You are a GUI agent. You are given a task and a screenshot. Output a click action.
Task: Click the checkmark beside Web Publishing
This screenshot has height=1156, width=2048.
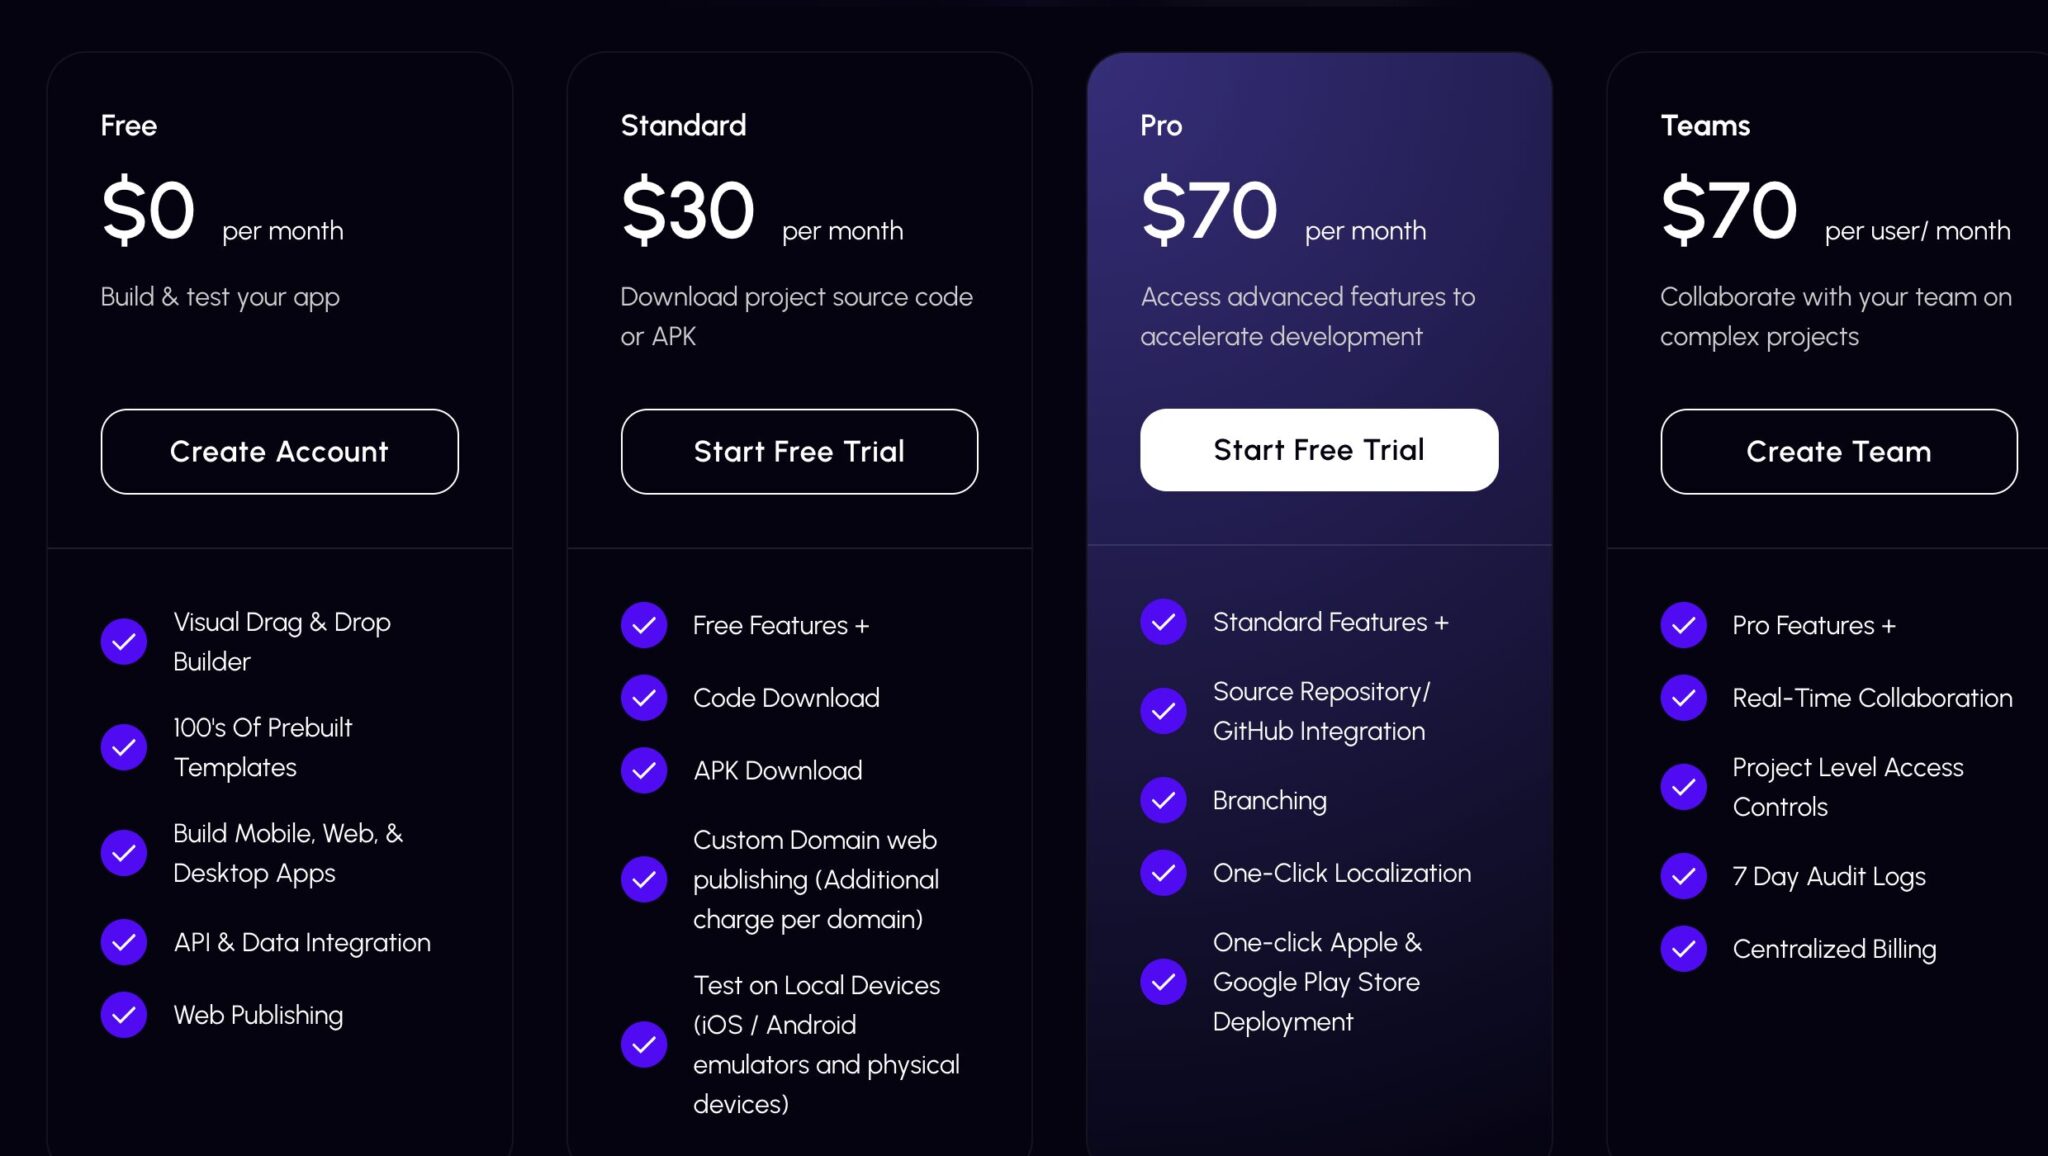pyautogui.click(x=123, y=1014)
